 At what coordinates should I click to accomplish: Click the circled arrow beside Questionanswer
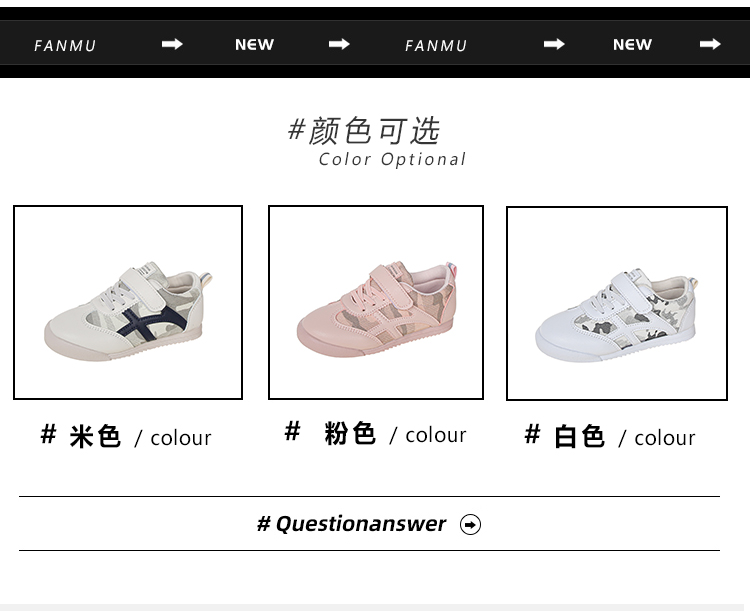(x=470, y=524)
